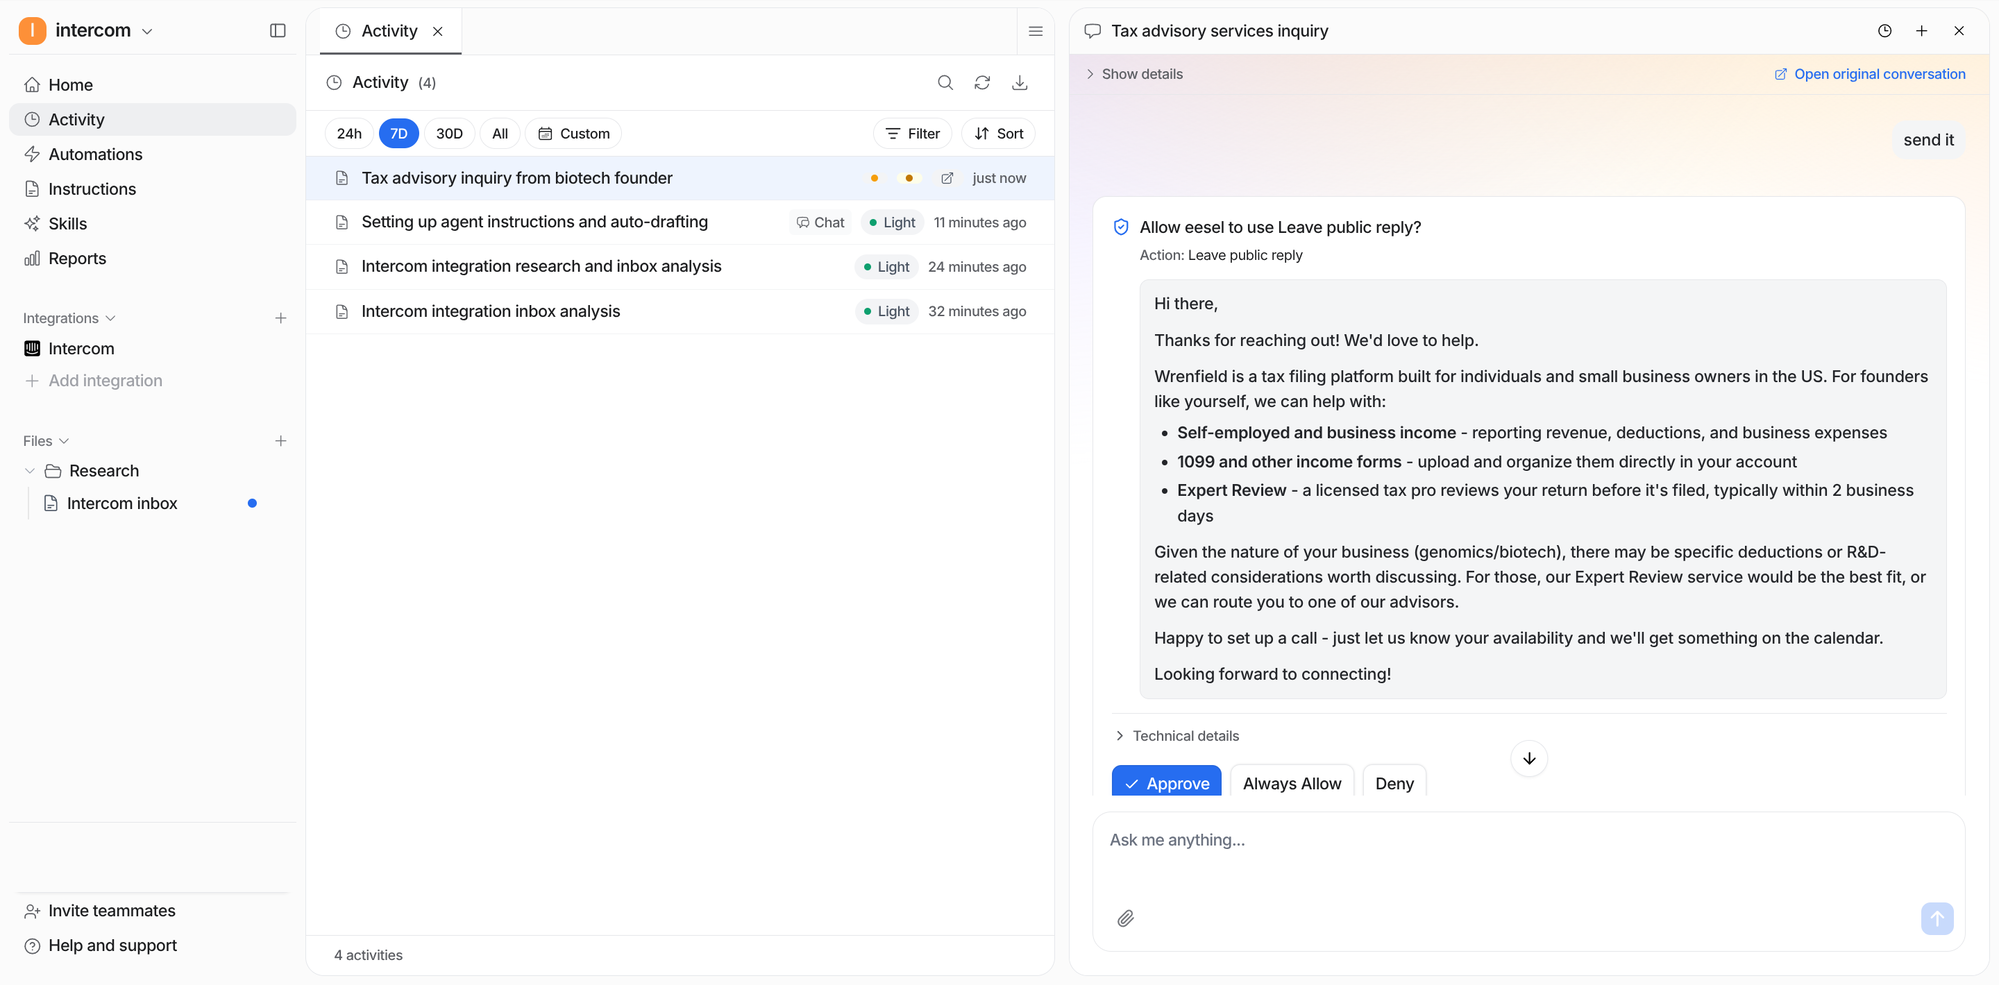Viewport: 1999px width, 985px height.
Task: Refresh the Activity list
Action: 982,83
